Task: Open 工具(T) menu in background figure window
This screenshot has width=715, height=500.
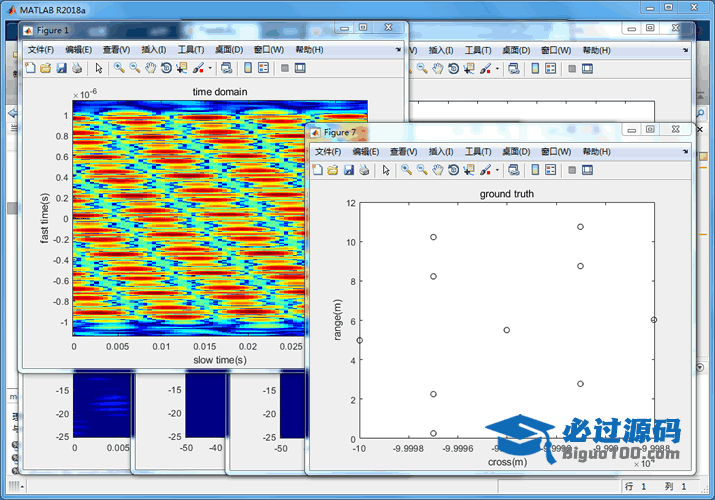Action: [478, 50]
